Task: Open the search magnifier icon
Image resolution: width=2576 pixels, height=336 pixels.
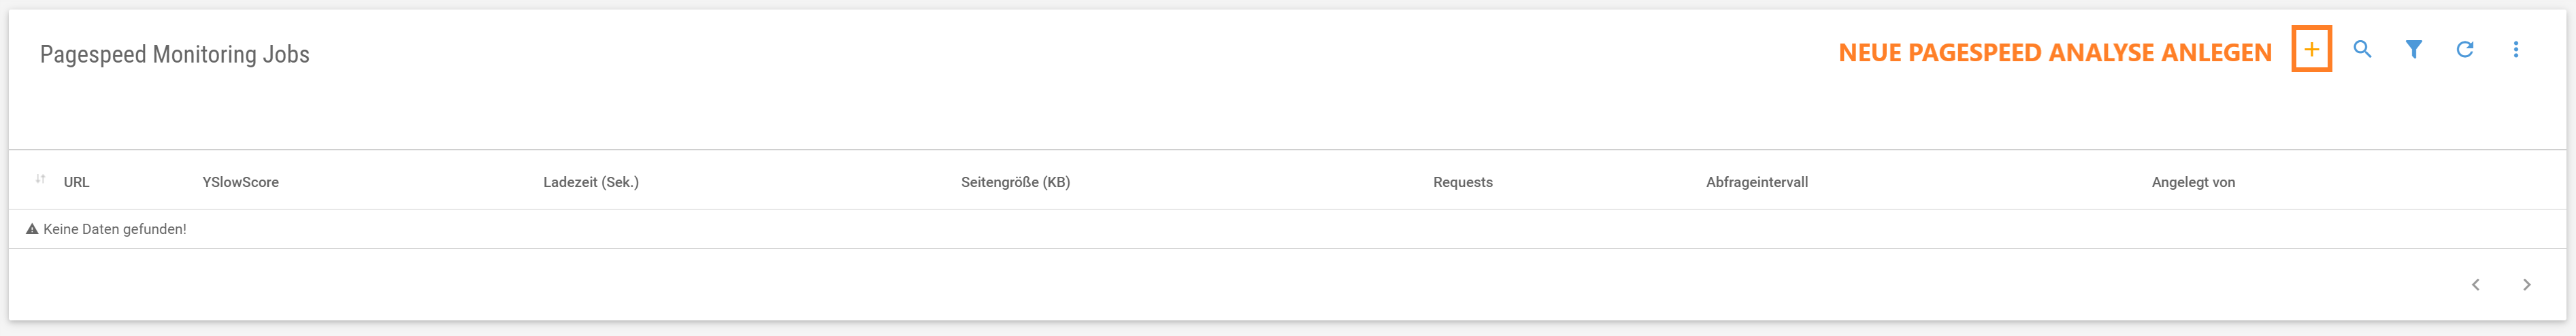Action: pos(2362,49)
